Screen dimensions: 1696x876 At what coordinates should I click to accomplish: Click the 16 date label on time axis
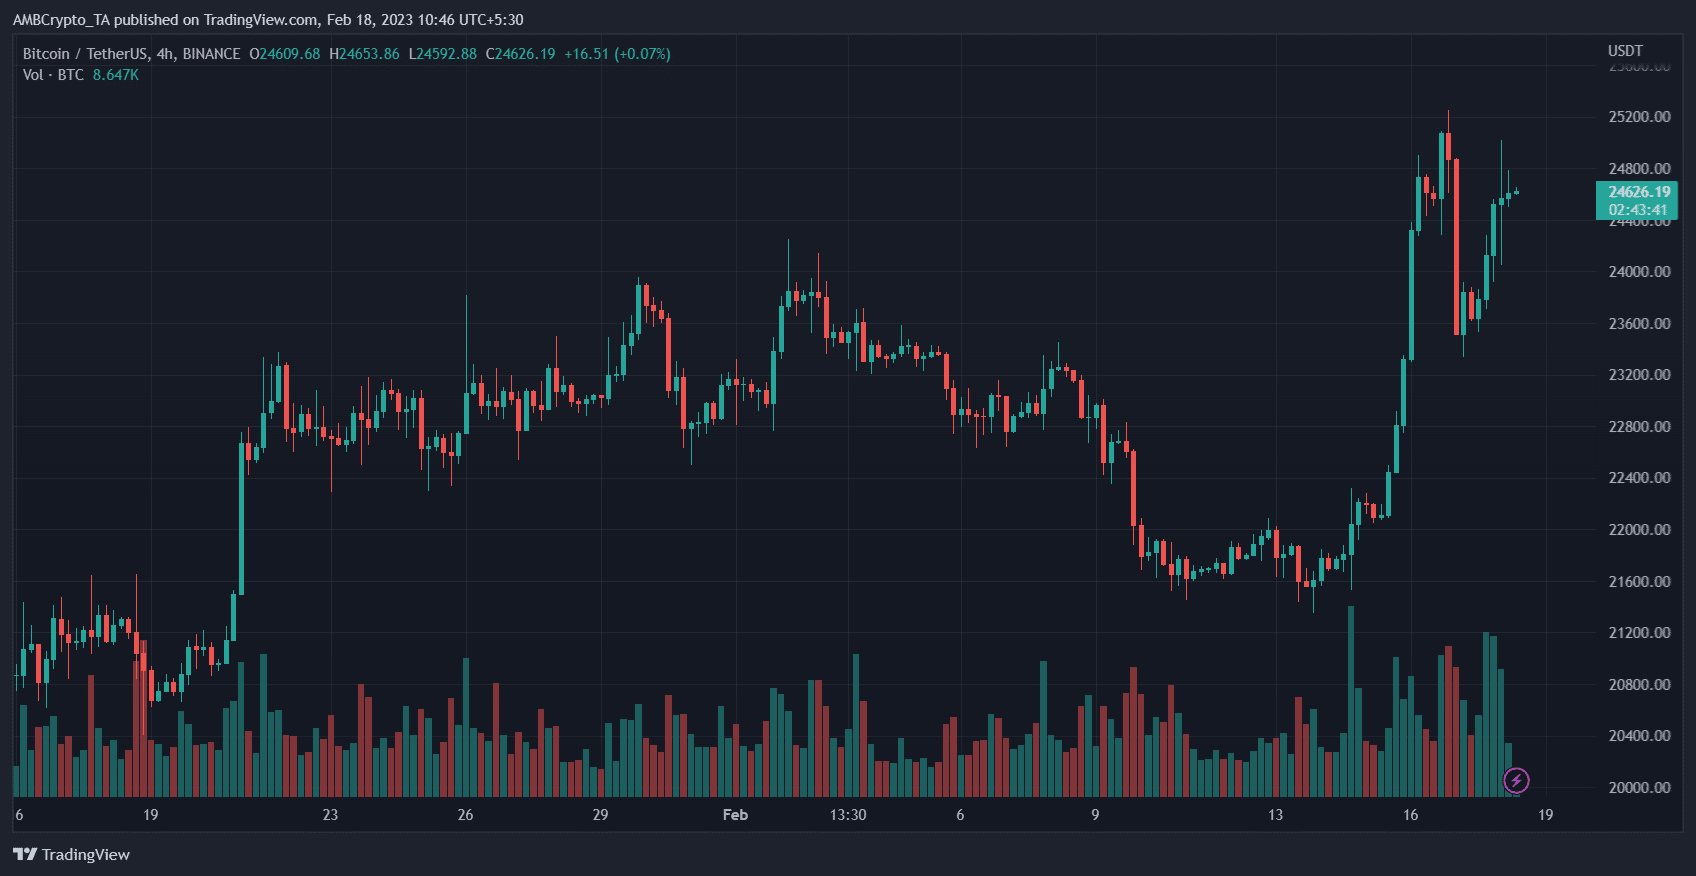[1410, 815]
